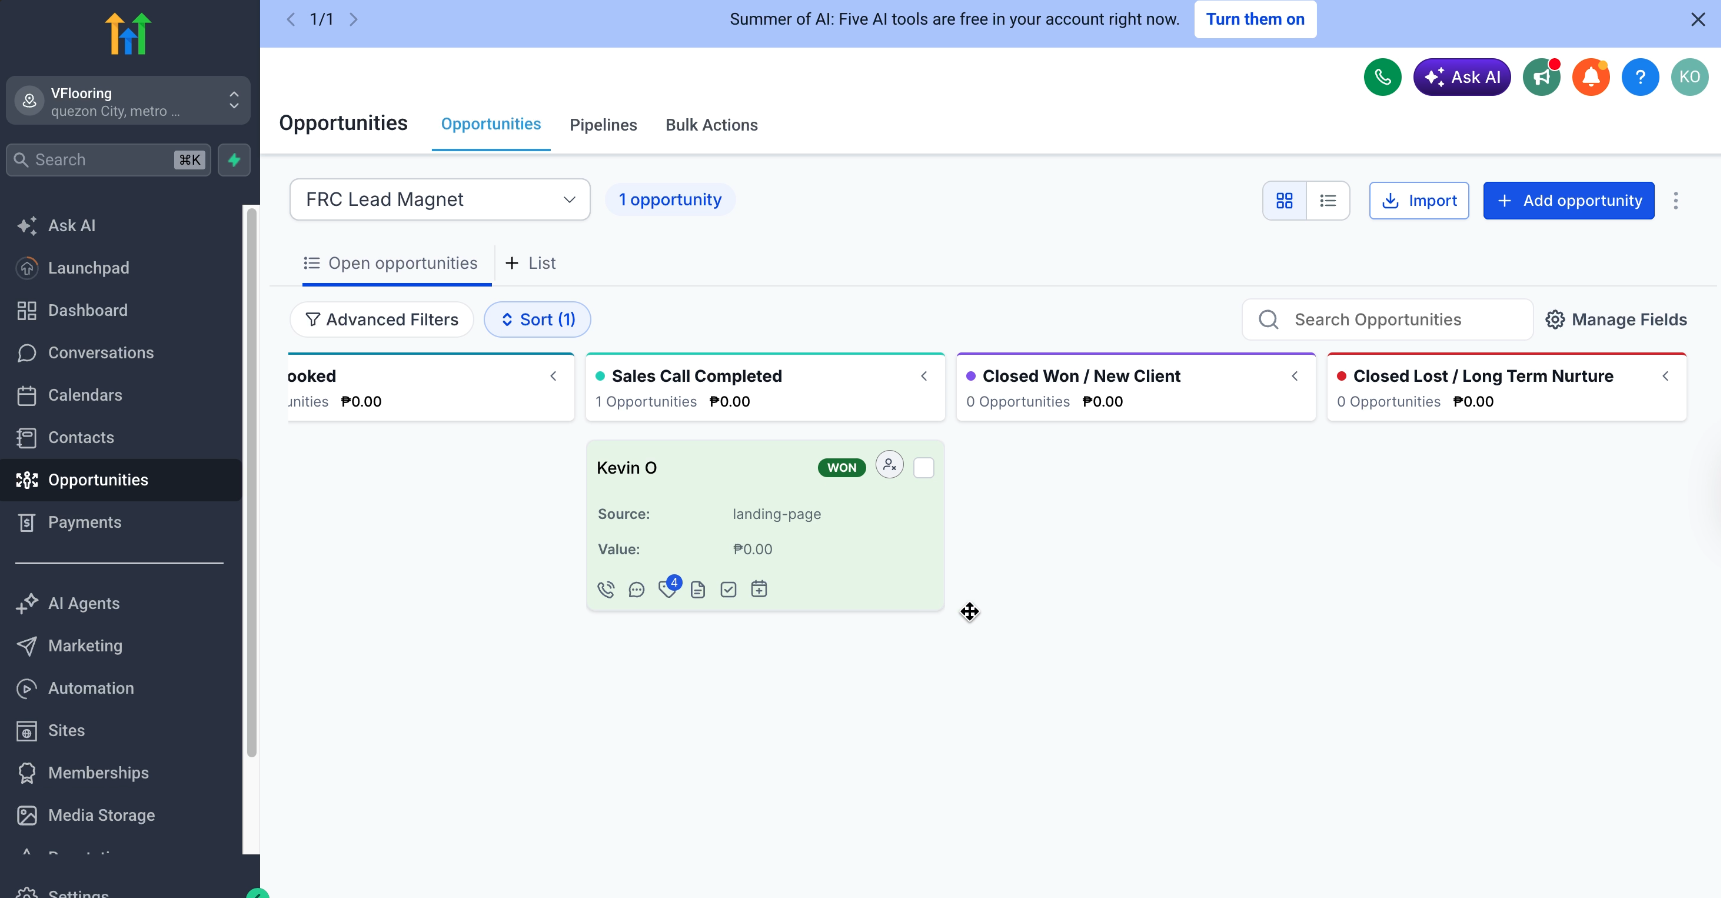The height and width of the screenshot is (898, 1721).
Task: Open the help question mark icon
Action: 1640,77
